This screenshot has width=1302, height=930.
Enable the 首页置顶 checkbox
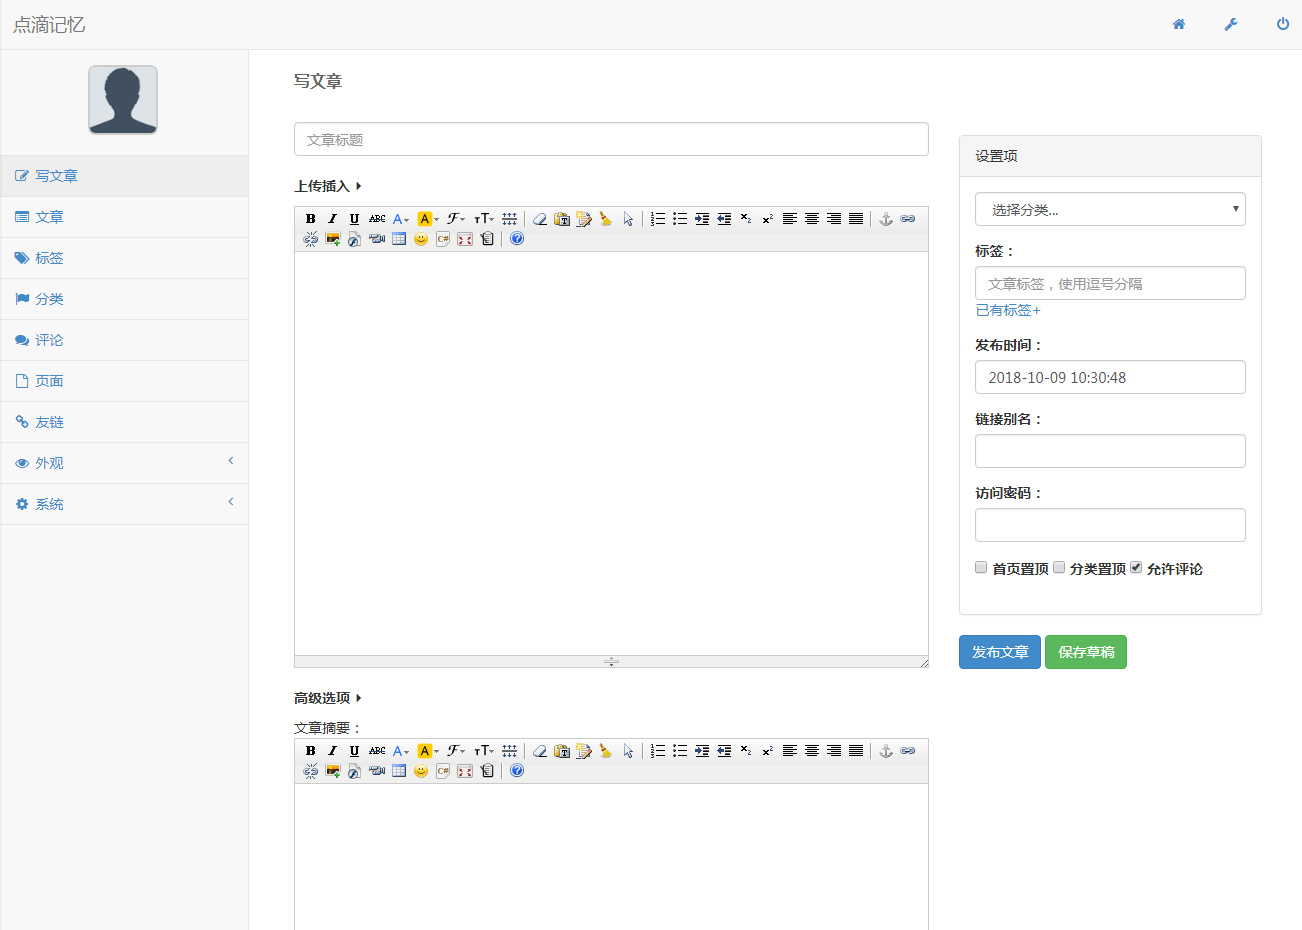click(x=981, y=567)
